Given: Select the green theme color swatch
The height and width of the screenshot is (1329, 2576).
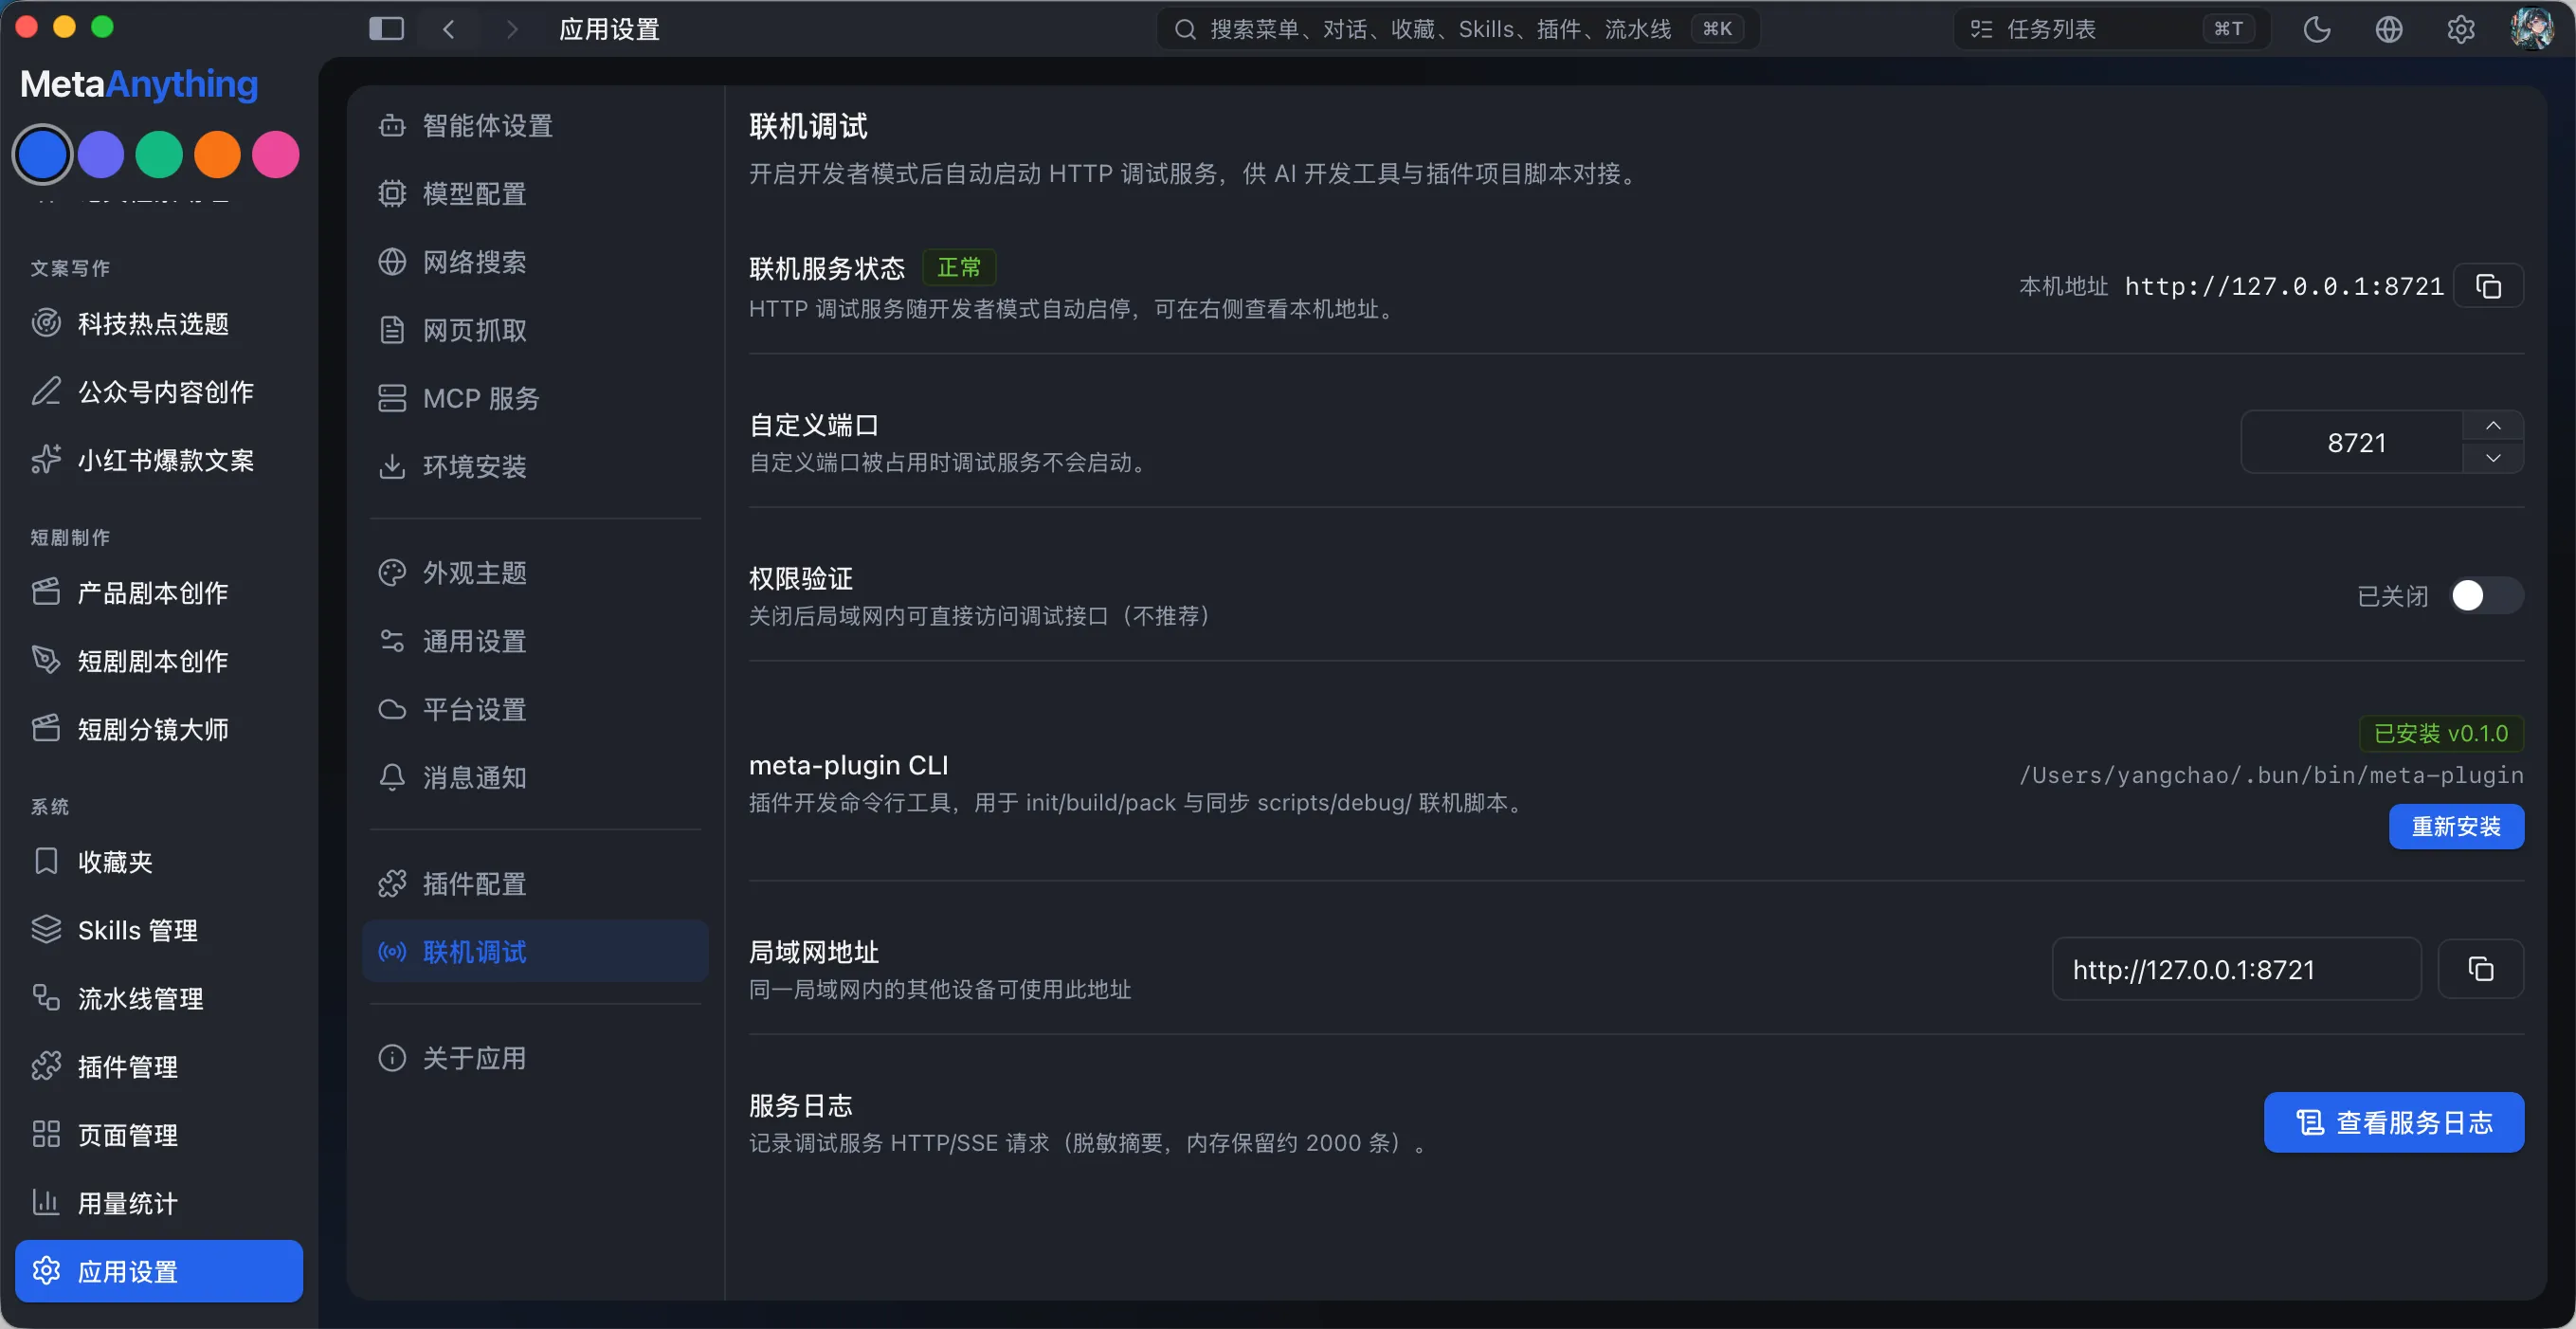Looking at the screenshot, I should click(x=159, y=155).
